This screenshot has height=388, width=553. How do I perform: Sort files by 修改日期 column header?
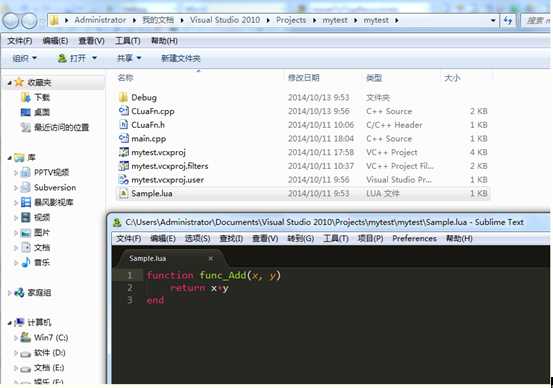(304, 78)
